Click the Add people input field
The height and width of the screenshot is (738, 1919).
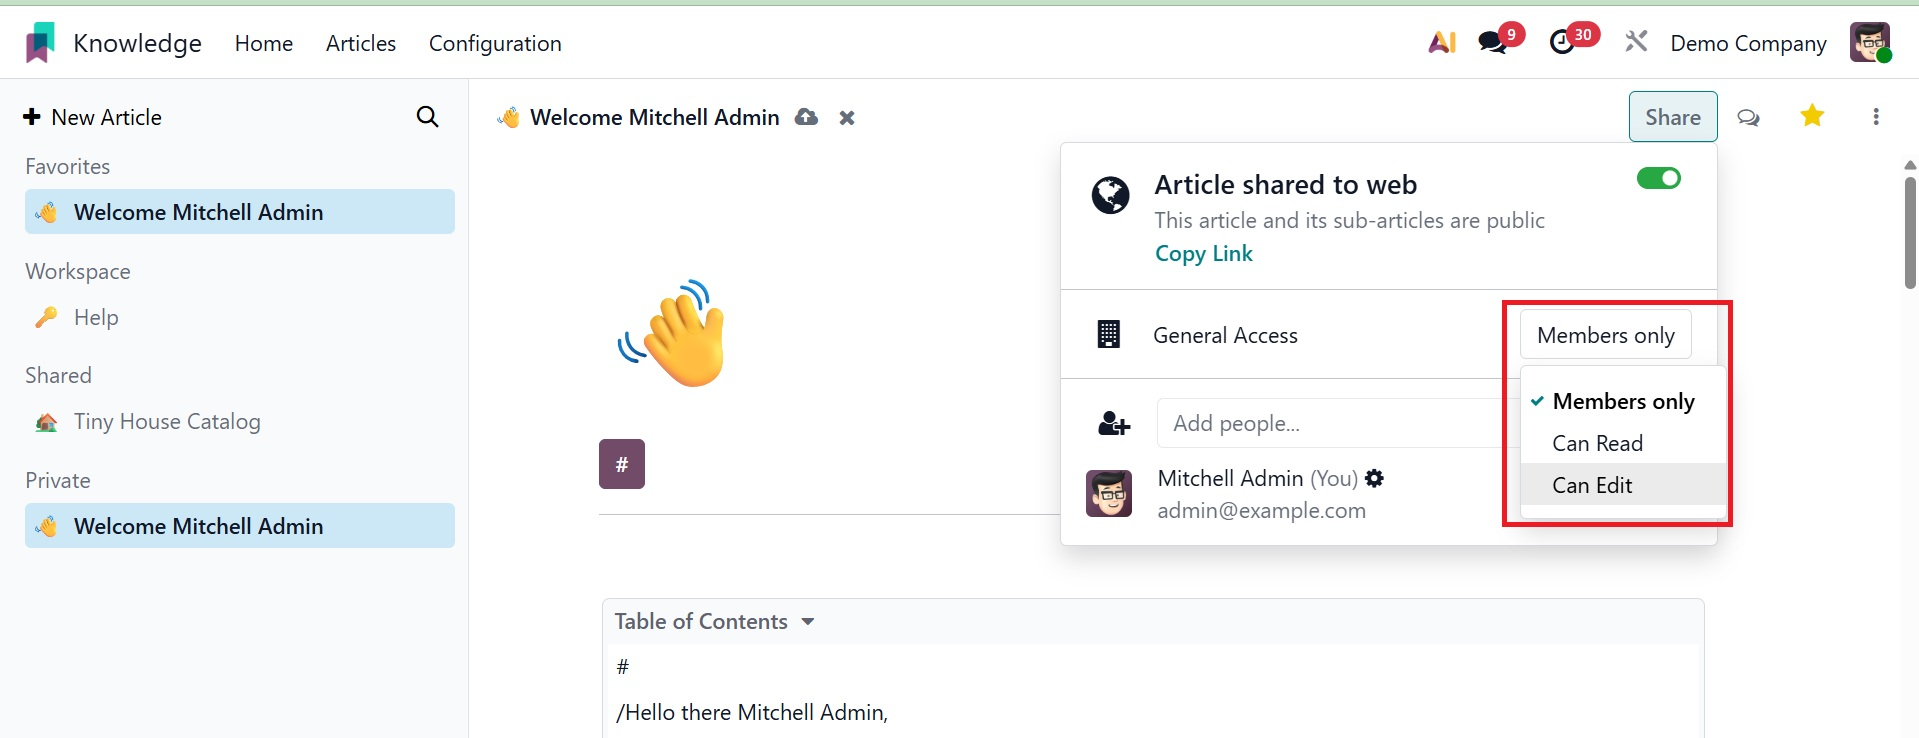click(1330, 423)
